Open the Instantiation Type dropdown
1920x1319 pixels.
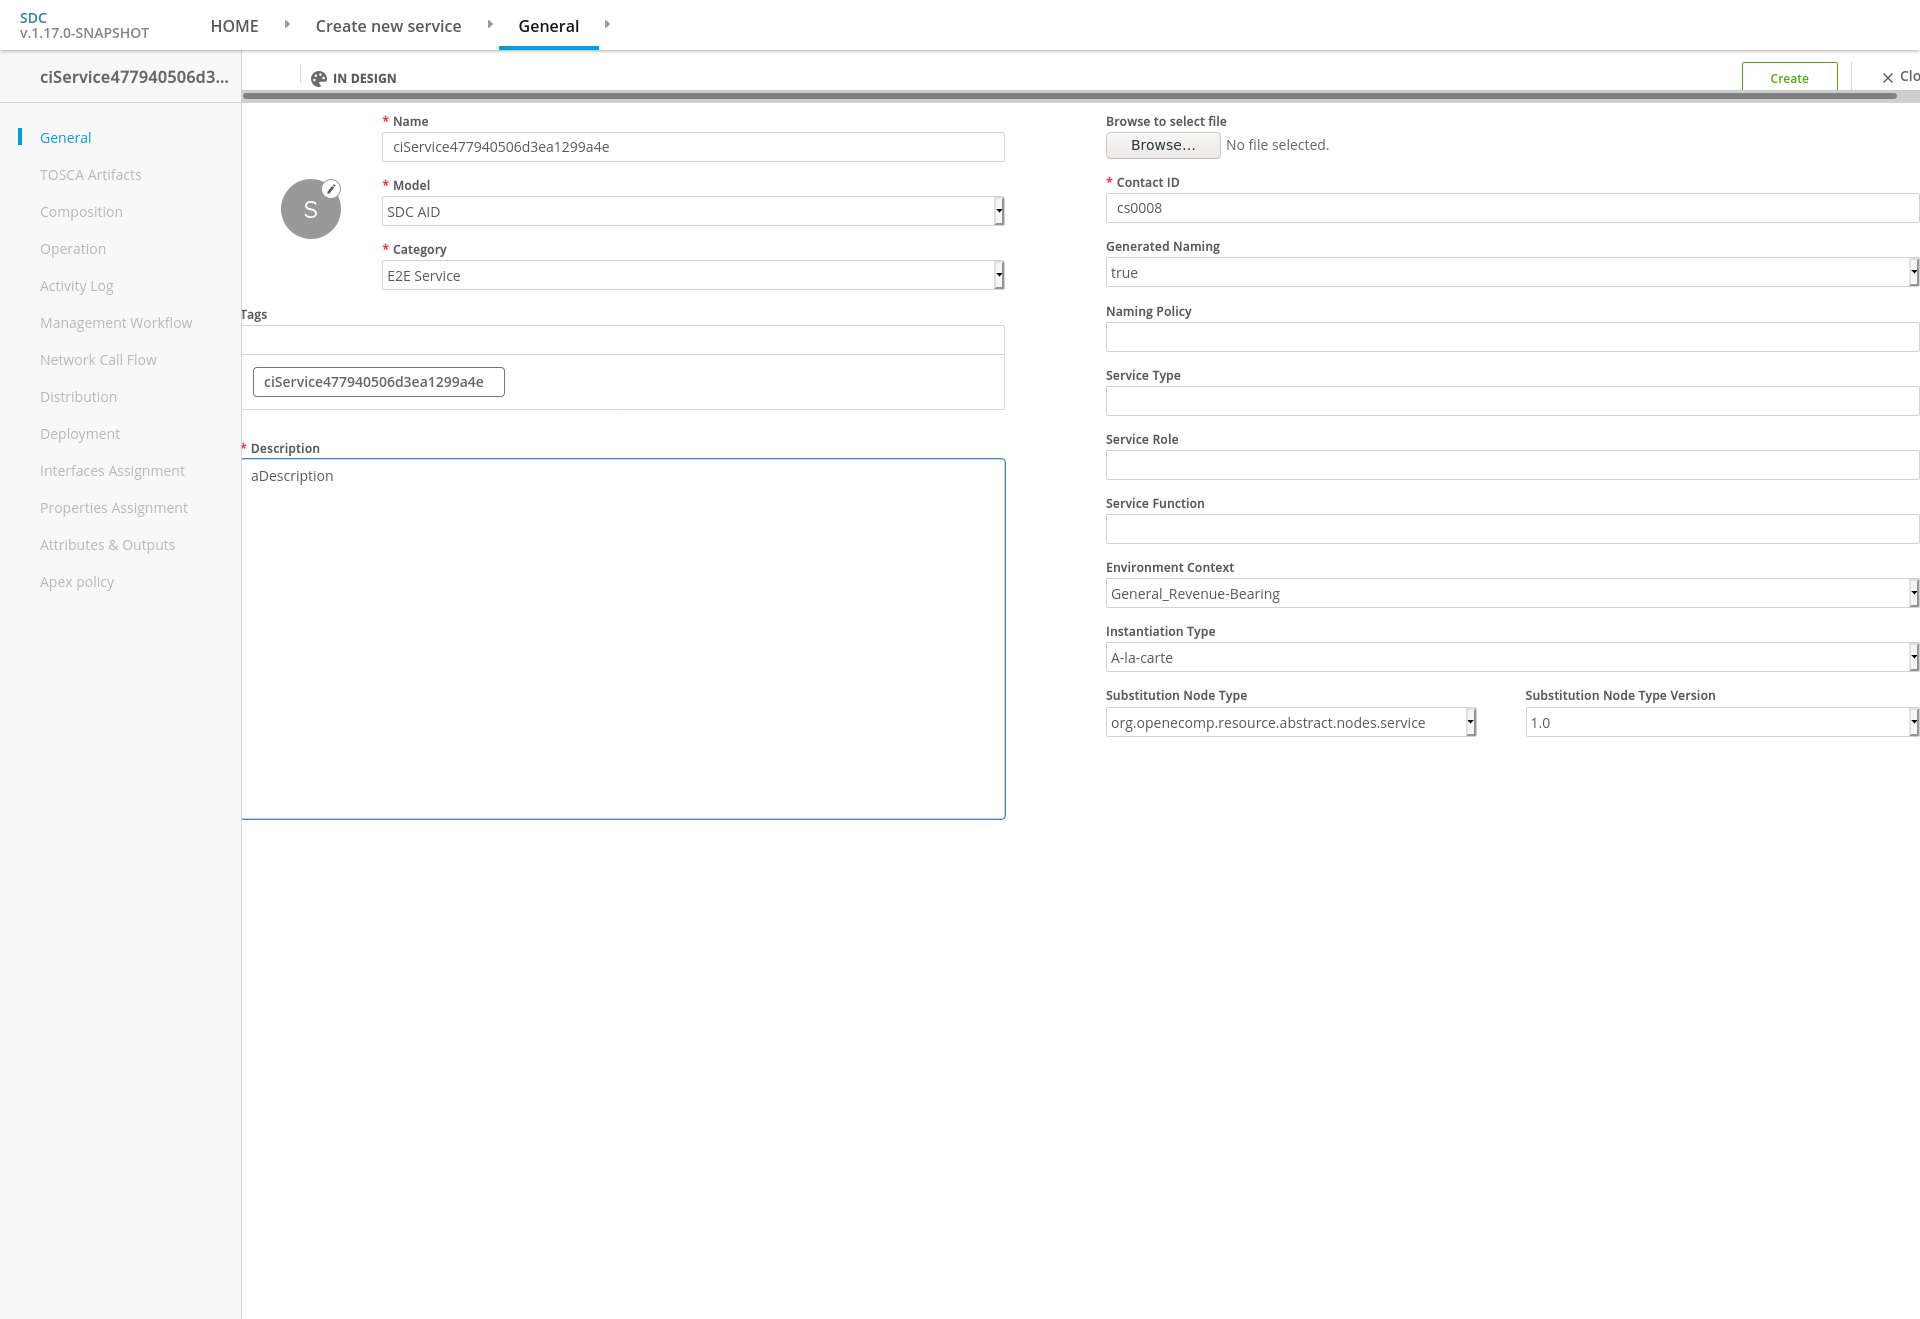coord(1512,657)
